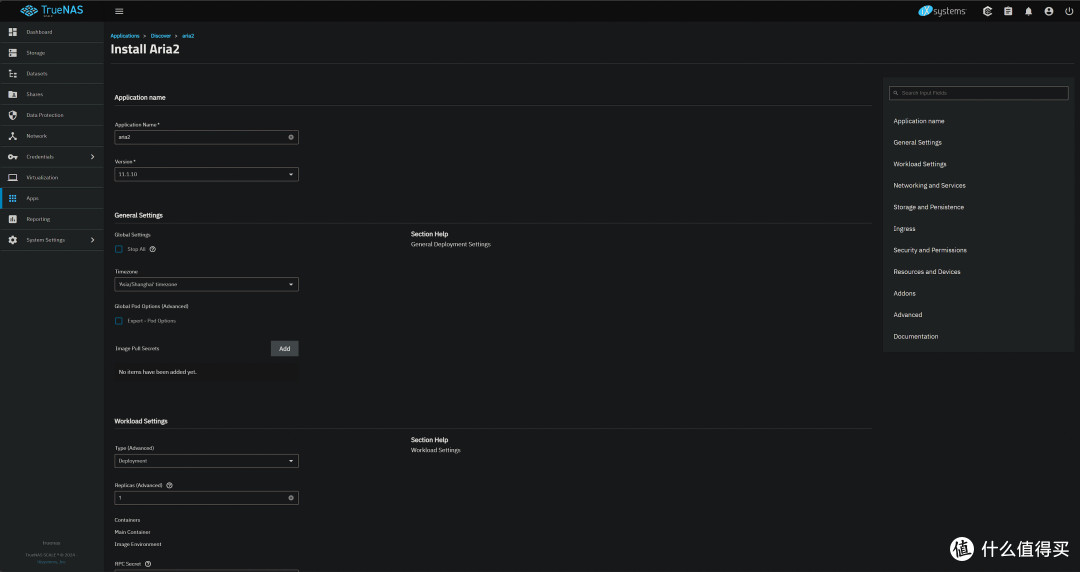Click the aria2 breadcrumb

point(188,36)
